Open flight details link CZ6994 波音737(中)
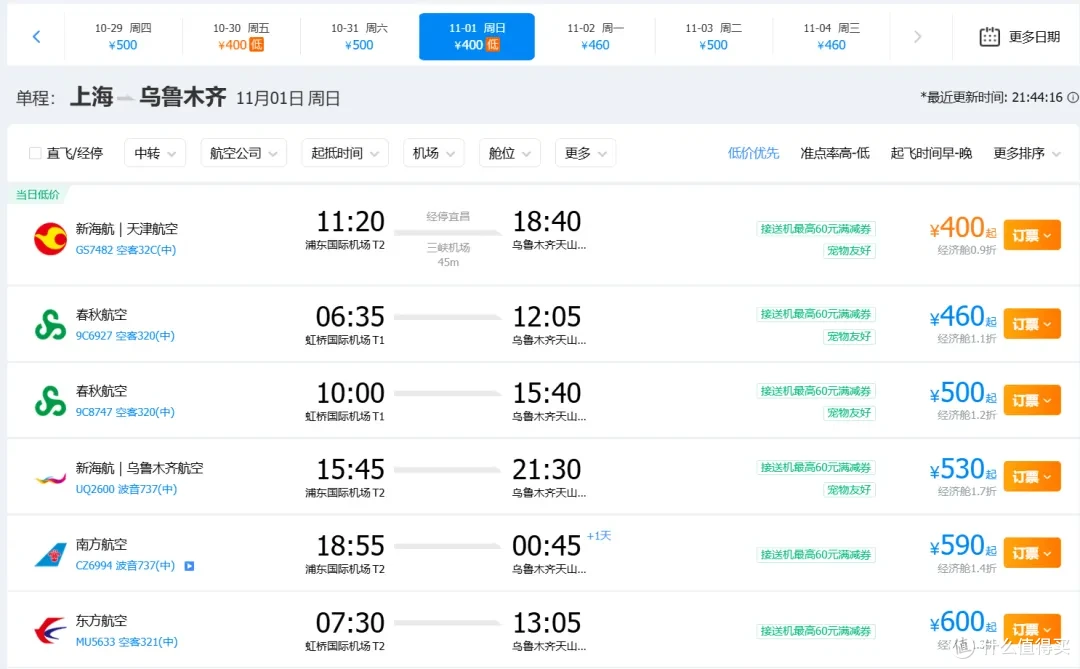Viewport: 1080px width, 669px height. pyautogui.click(x=125, y=566)
